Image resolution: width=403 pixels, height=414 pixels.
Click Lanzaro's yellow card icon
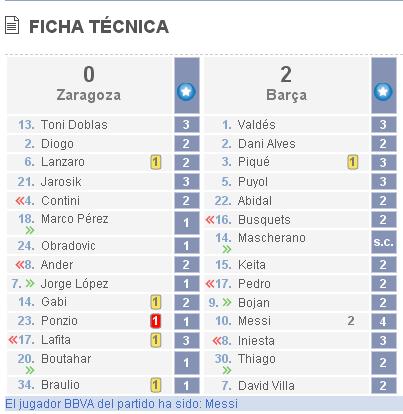coord(155,162)
